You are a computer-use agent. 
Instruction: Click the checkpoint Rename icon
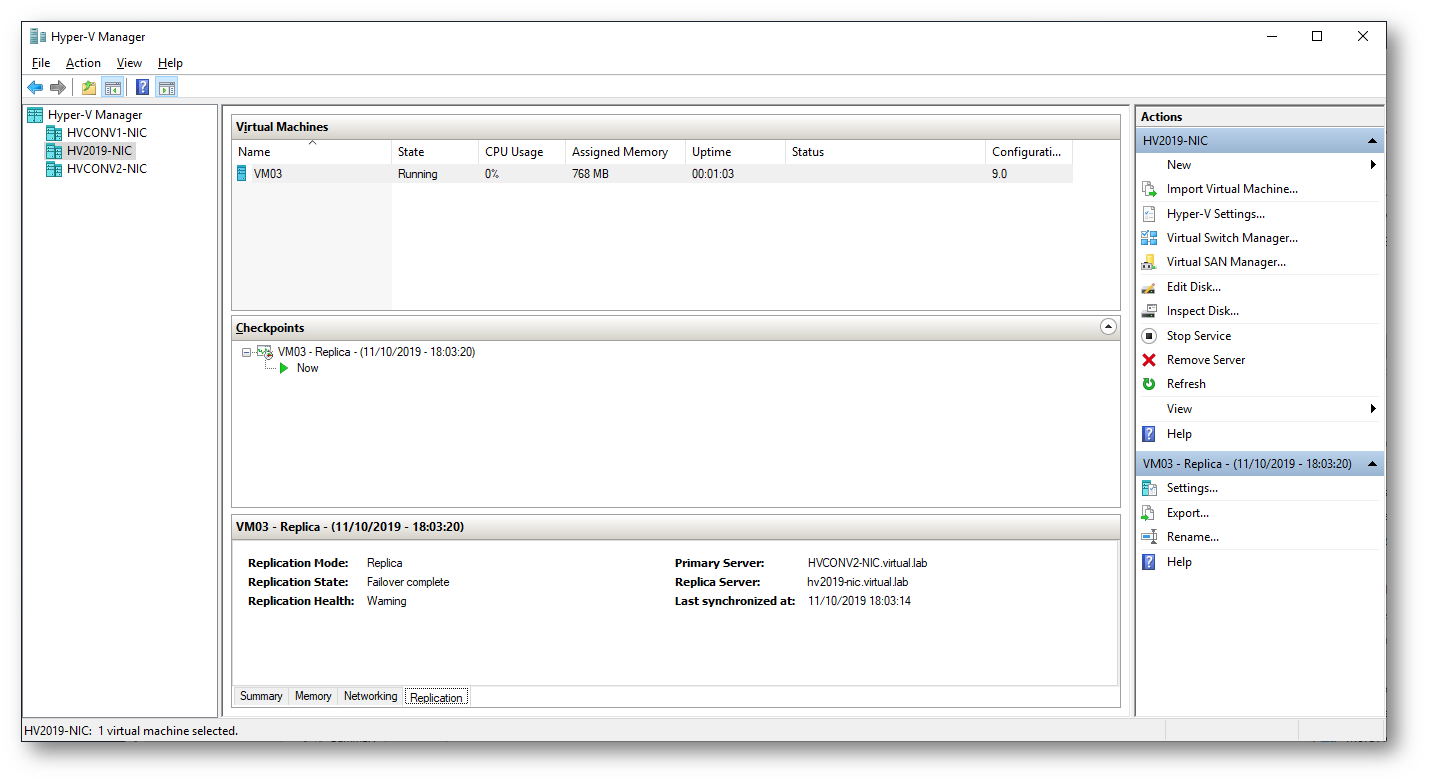(x=1149, y=537)
